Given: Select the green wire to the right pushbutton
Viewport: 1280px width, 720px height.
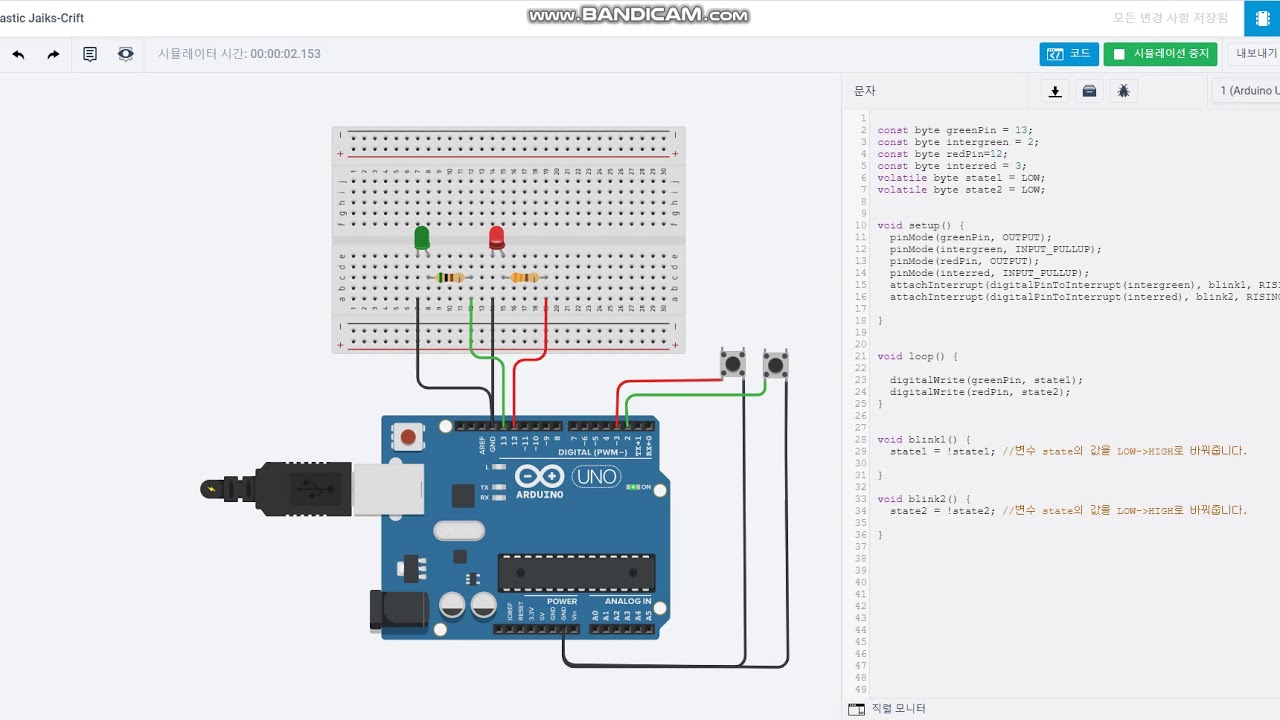Looking at the screenshot, I should (x=695, y=395).
